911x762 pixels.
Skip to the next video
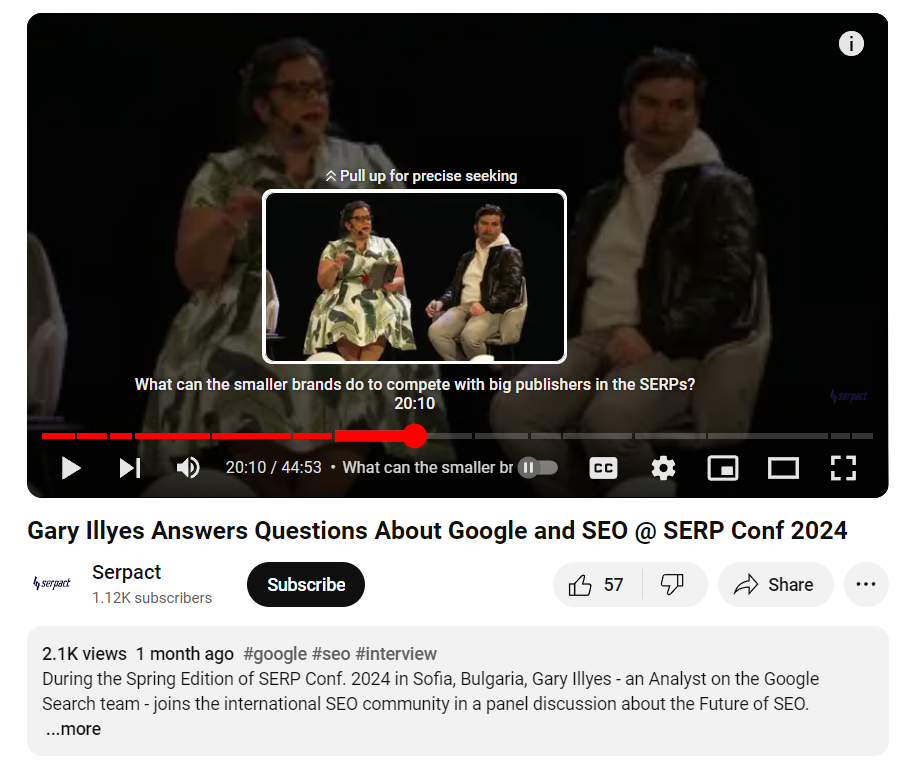(x=130, y=468)
